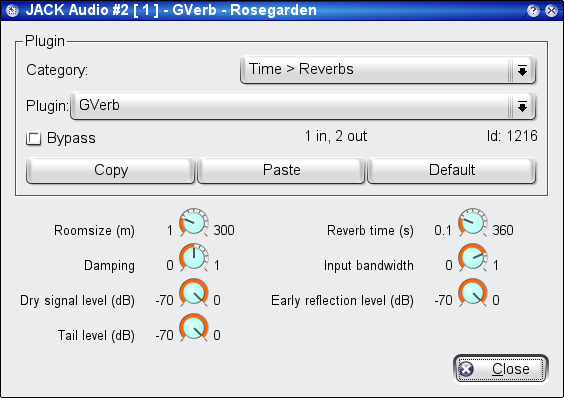This screenshot has height=398, width=564.
Task: Click the 'Reverb time (s)' label
Action: coord(370,230)
